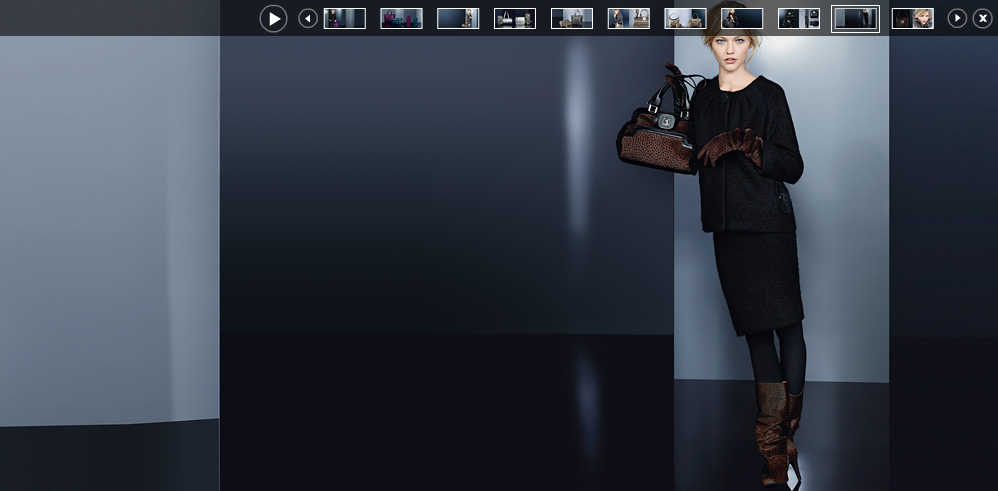998x491 pixels.
Task: Open the ninth thumbnail in the strip
Action: [x=799, y=18]
